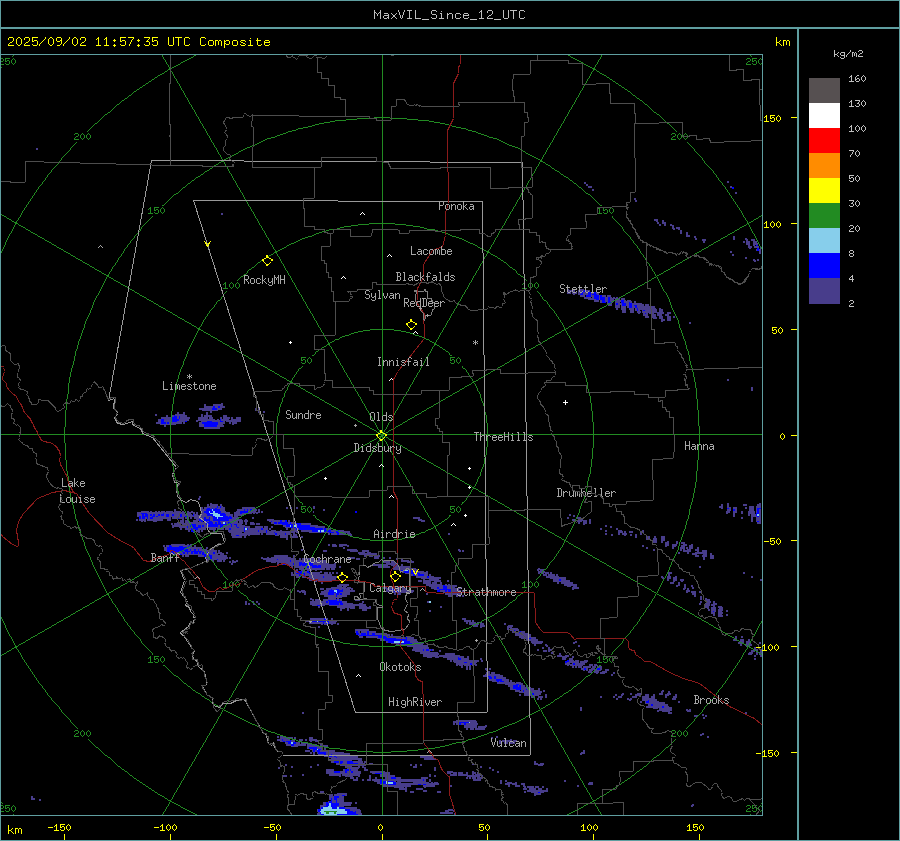Click the orange 50-70 legend swatch
Image resolution: width=900 pixels, height=841 pixels.
point(824,166)
